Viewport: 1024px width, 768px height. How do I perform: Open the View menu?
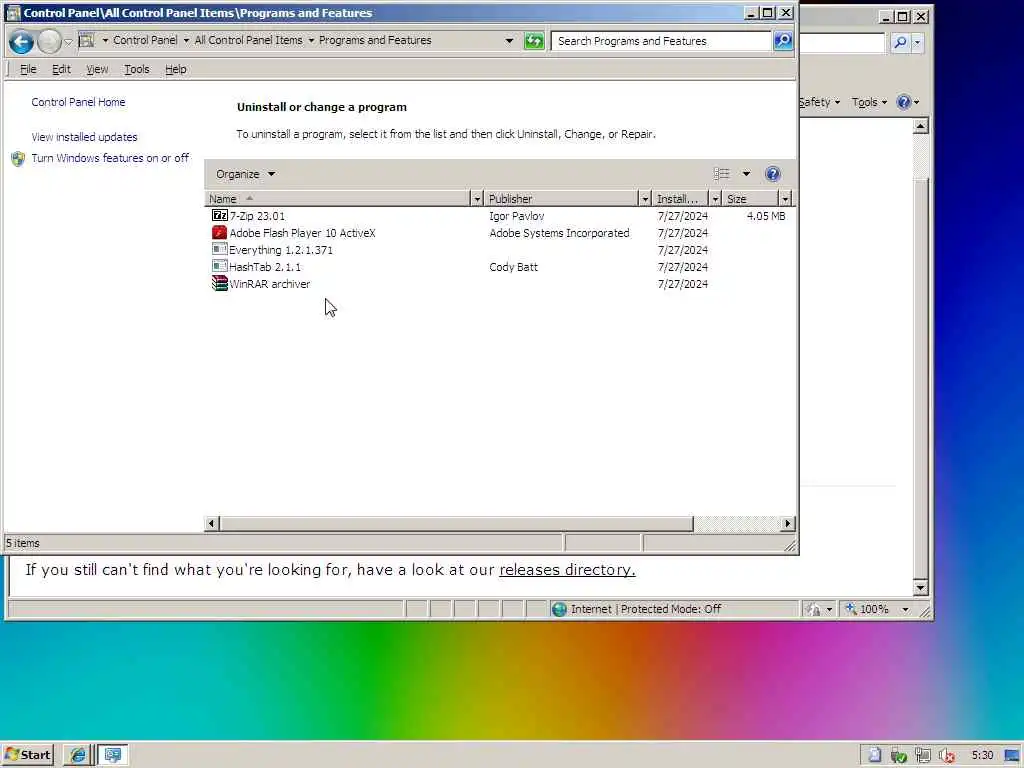(x=97, y=69)
